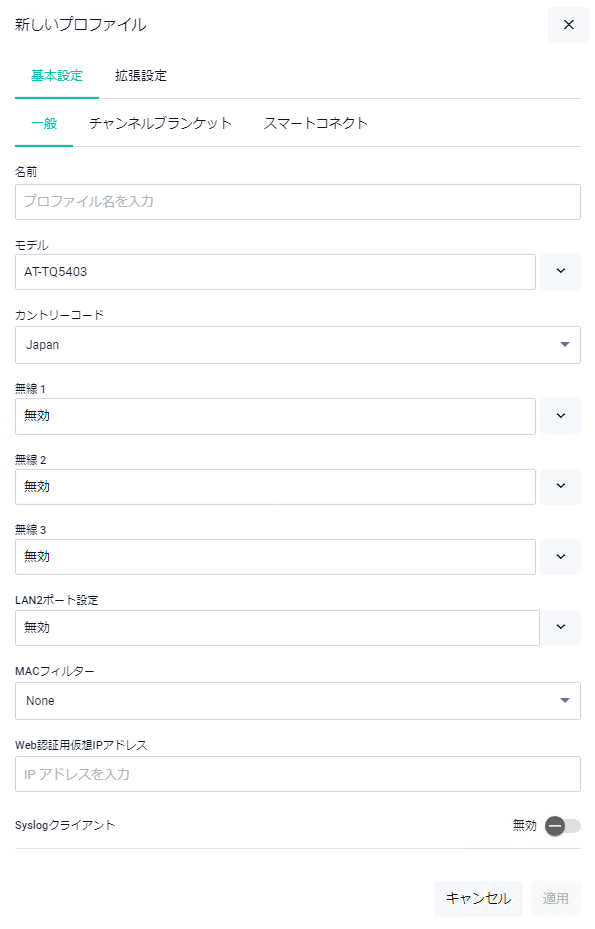
Task: Enable the Syslogクライアント toggle switch
Action: click(562, 826)
